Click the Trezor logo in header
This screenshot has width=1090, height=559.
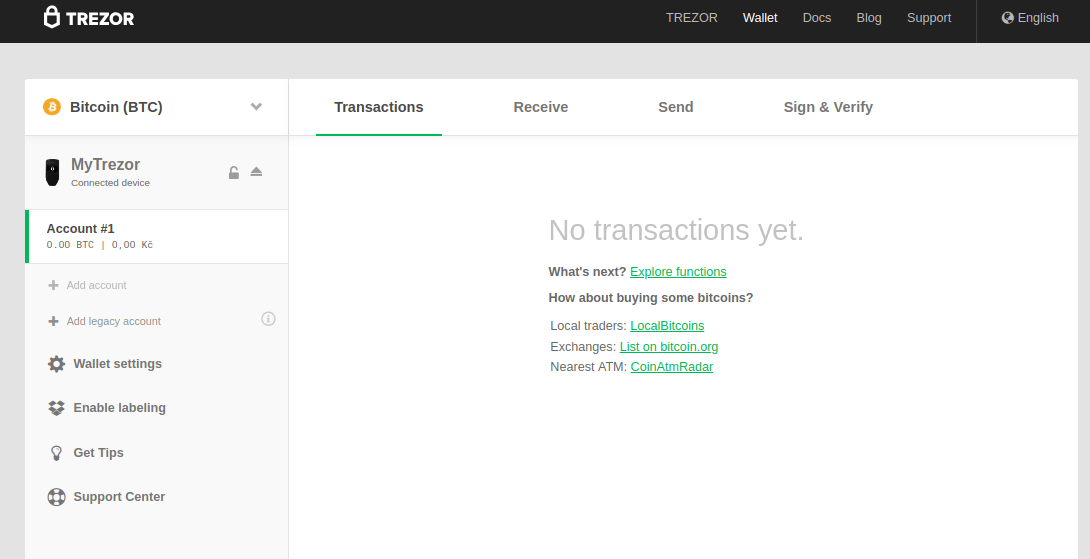(88, 18)
